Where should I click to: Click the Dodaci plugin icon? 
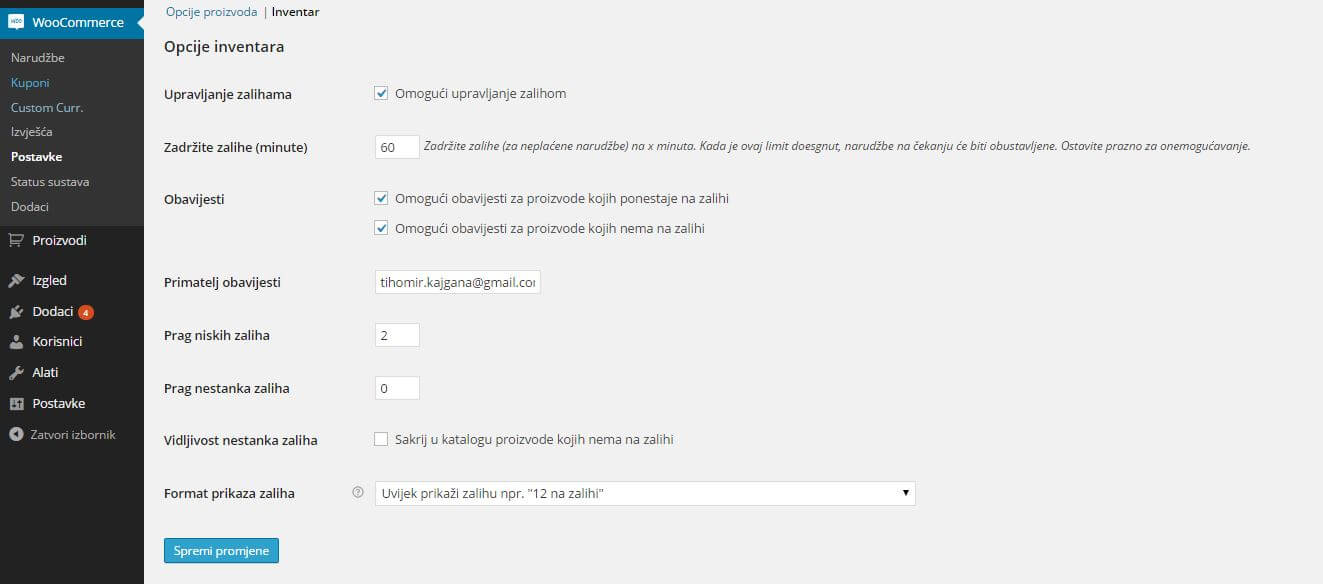(16, 312)
